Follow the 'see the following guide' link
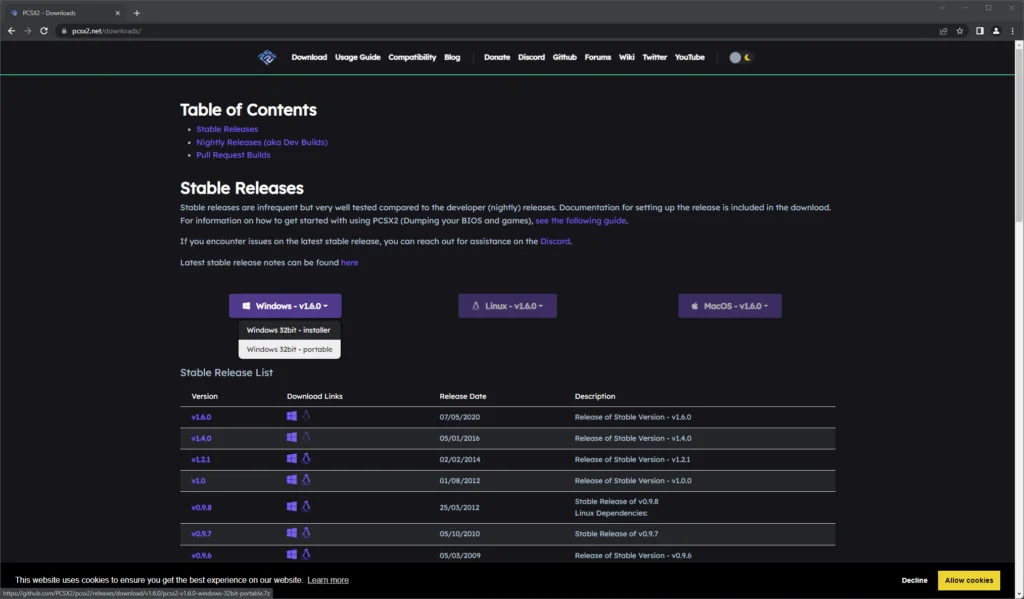 pyautogui.click(x=581, y=221)
